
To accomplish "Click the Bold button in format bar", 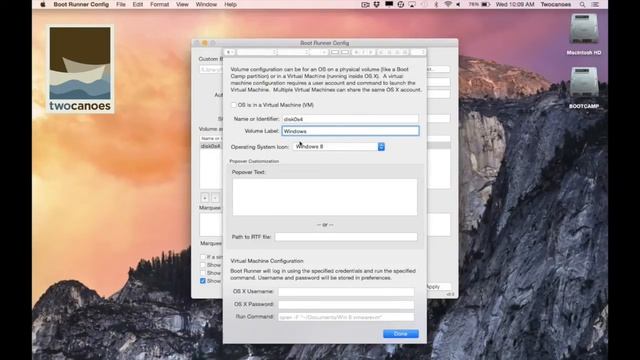I will [356, 52].
